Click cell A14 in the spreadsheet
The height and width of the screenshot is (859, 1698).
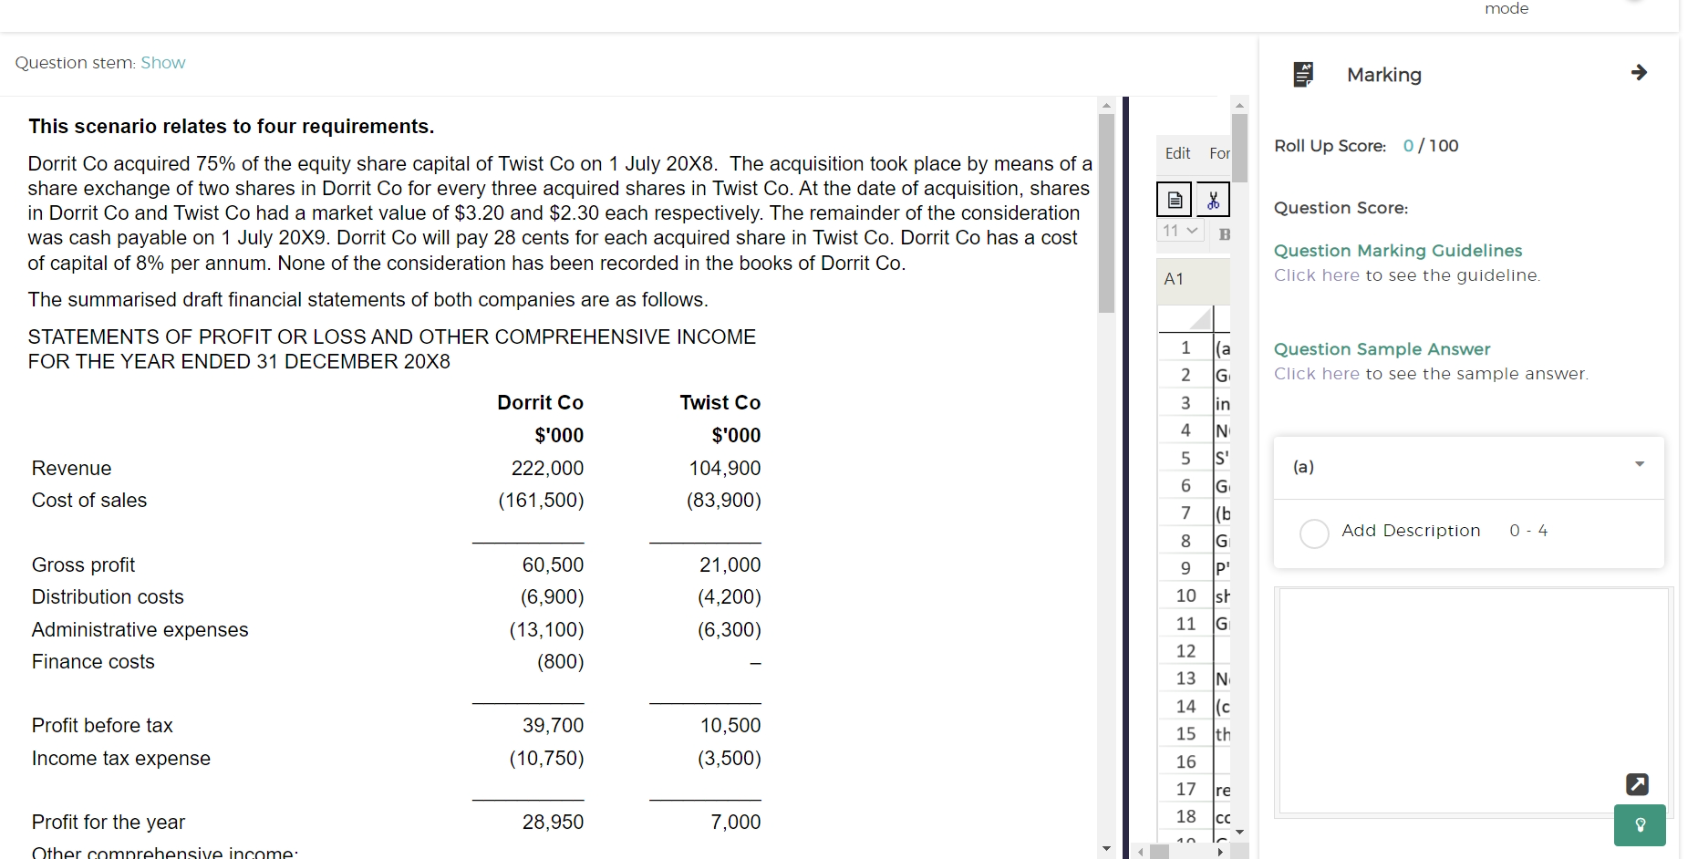(x=1222, y=707)
